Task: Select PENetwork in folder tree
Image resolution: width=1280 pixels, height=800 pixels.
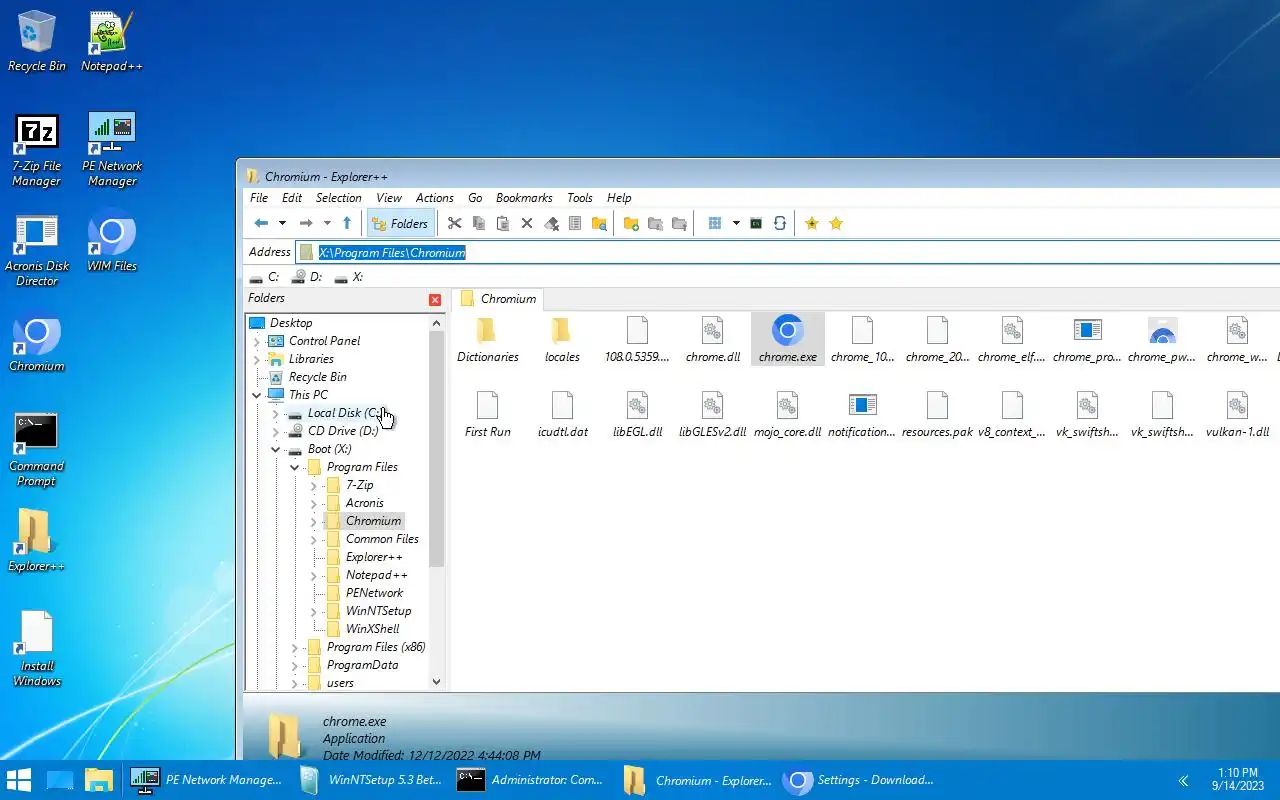Action: (374, 593)
